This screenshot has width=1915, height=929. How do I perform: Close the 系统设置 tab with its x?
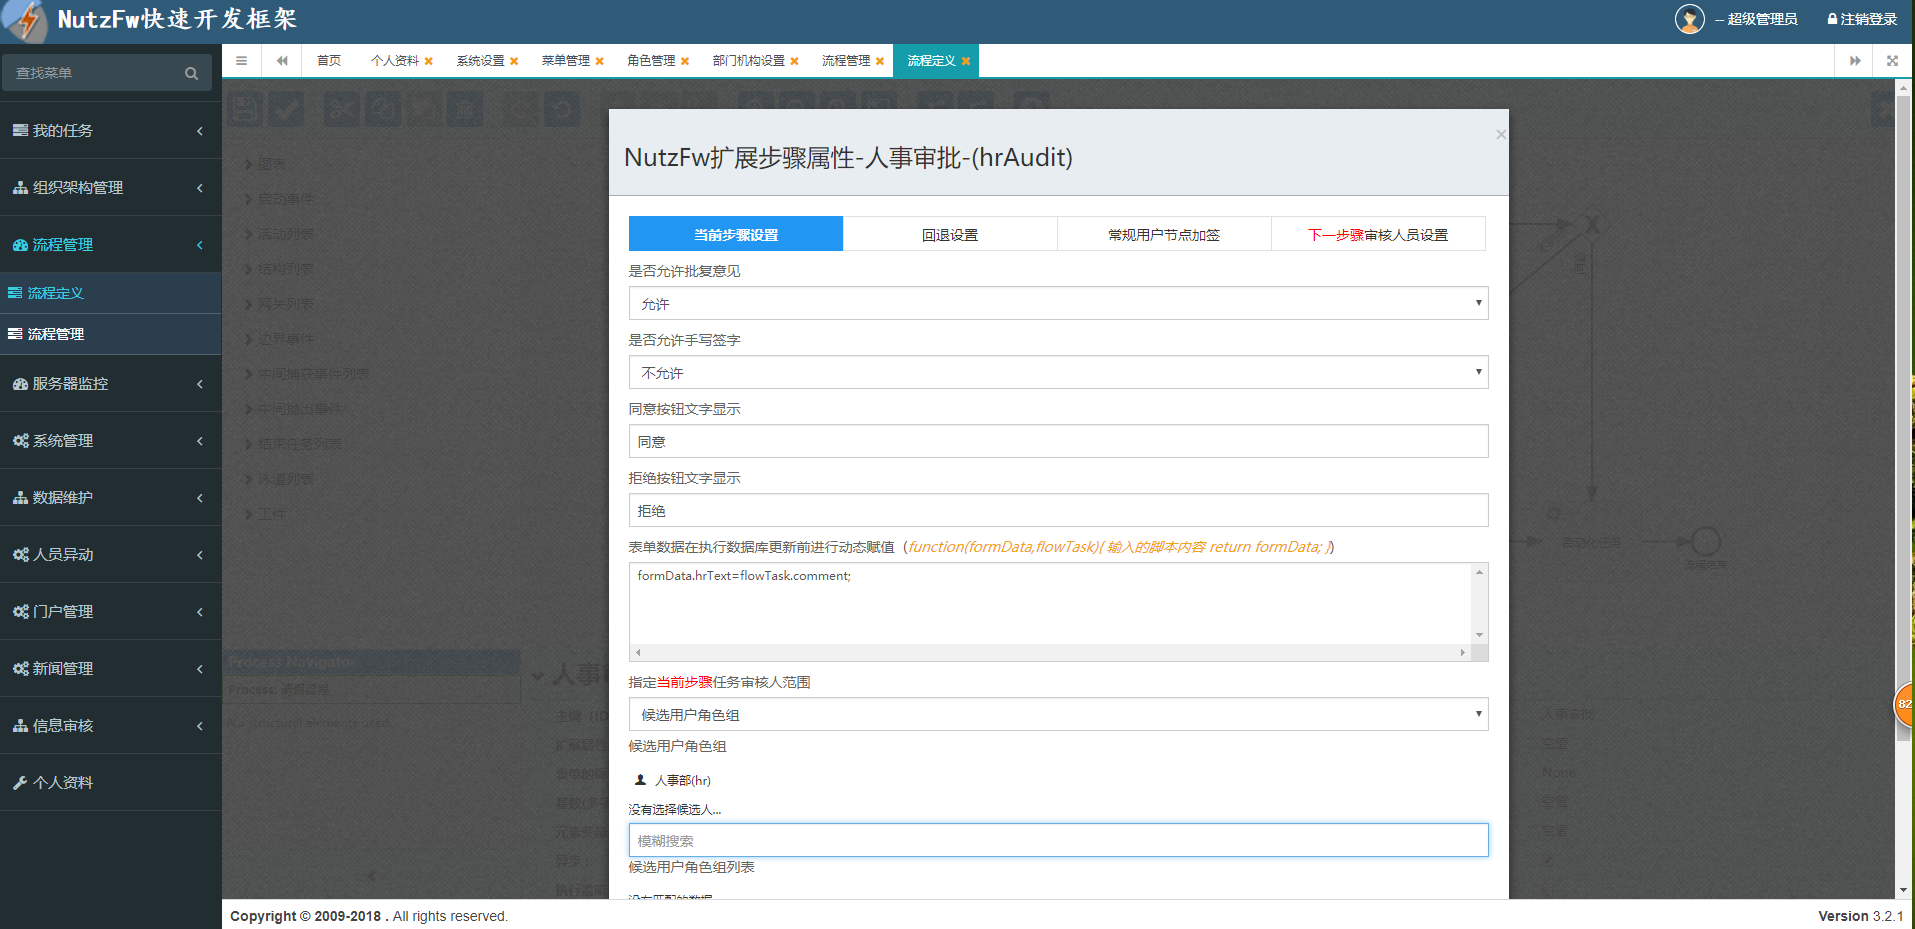(x=514, y=61)
